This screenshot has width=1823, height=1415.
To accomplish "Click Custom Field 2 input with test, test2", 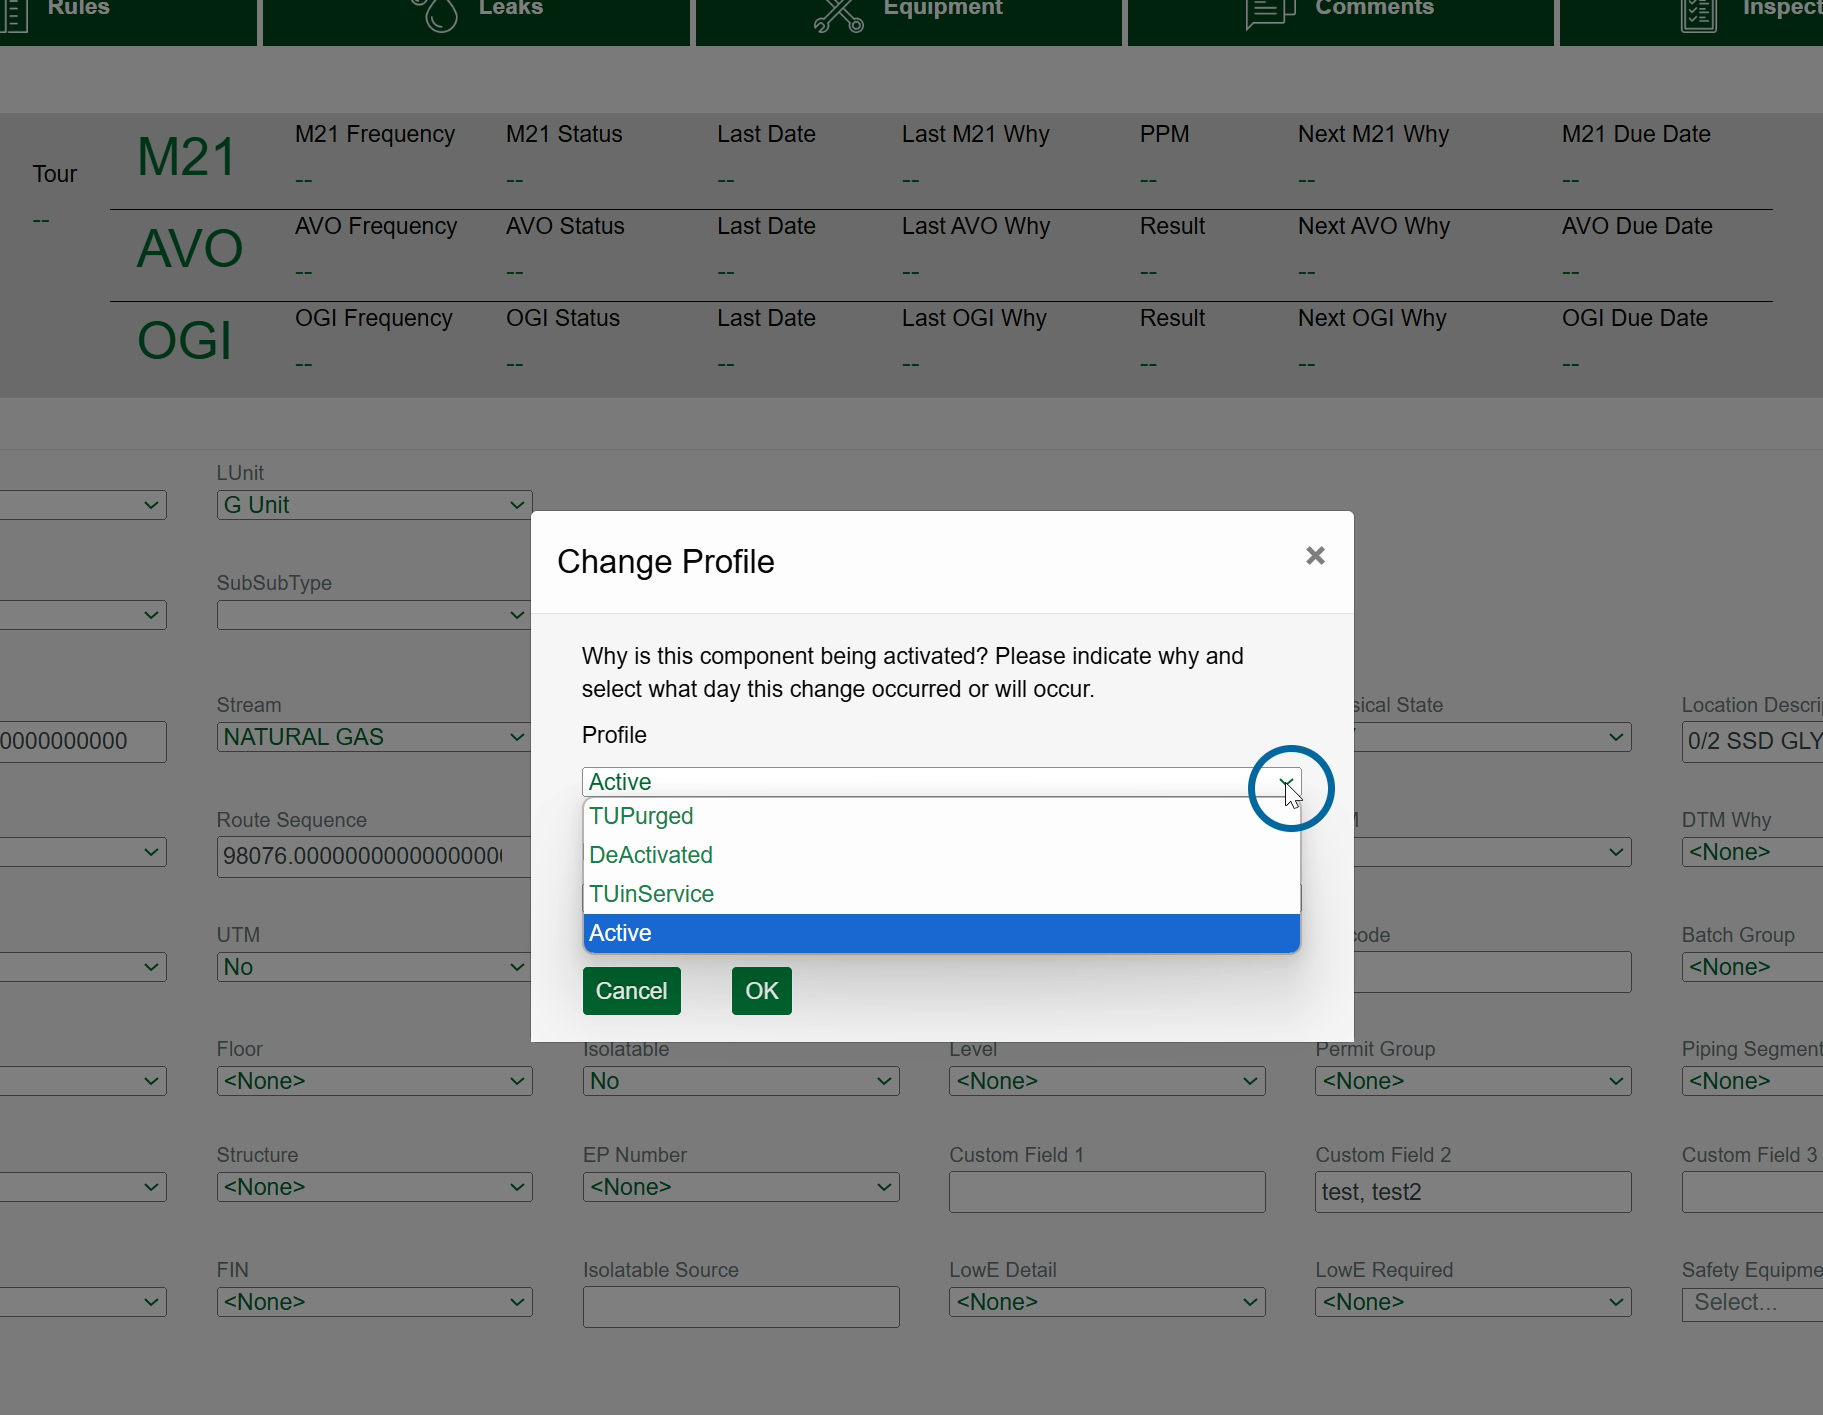I will (1473, 1192).
